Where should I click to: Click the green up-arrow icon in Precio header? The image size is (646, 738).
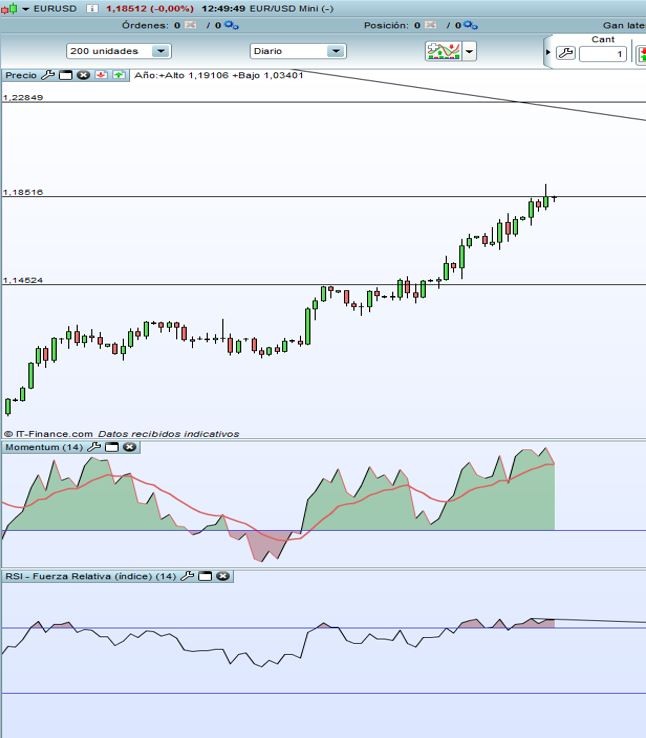coord(119,75)
